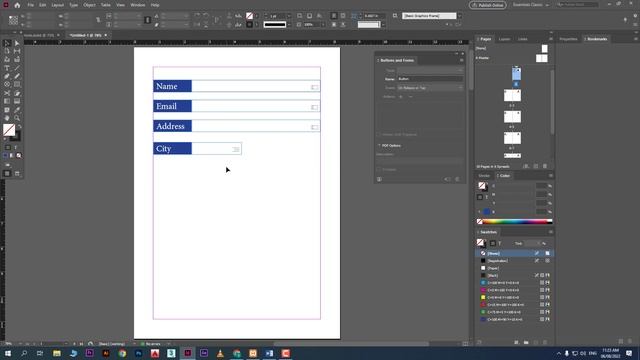Open the Type menu

(x=73, y=5)
